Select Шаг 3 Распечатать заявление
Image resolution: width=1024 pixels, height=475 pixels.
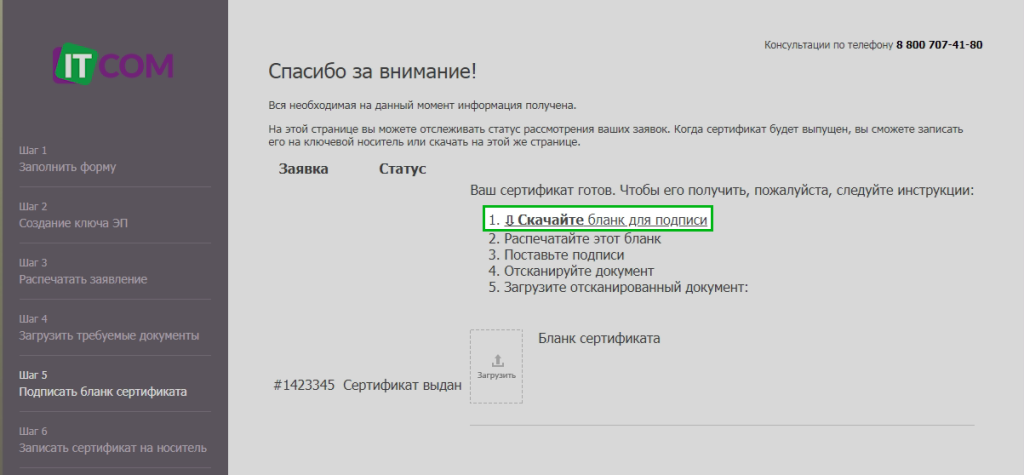pyautogui.click(x=83, y=270)
